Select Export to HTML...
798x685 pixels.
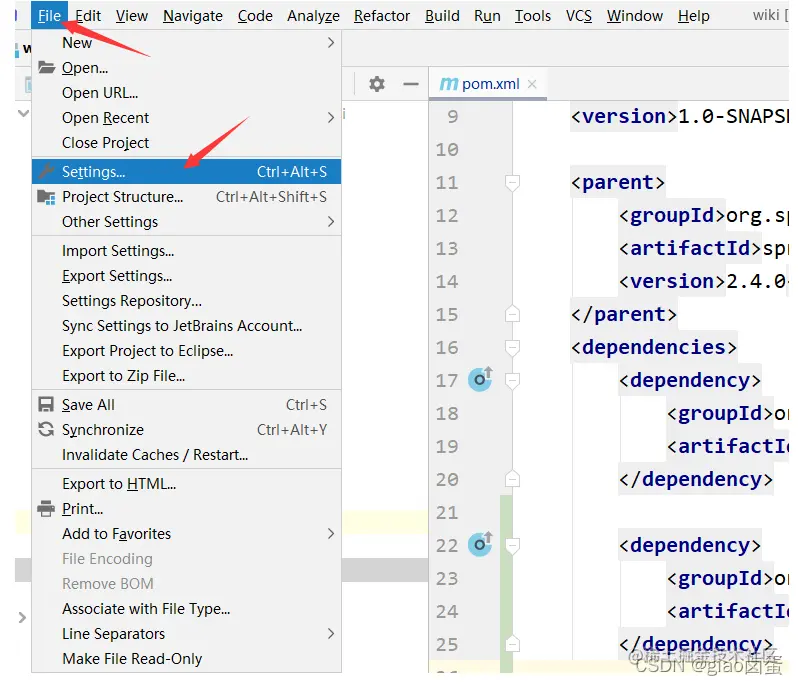pos(186,483)
